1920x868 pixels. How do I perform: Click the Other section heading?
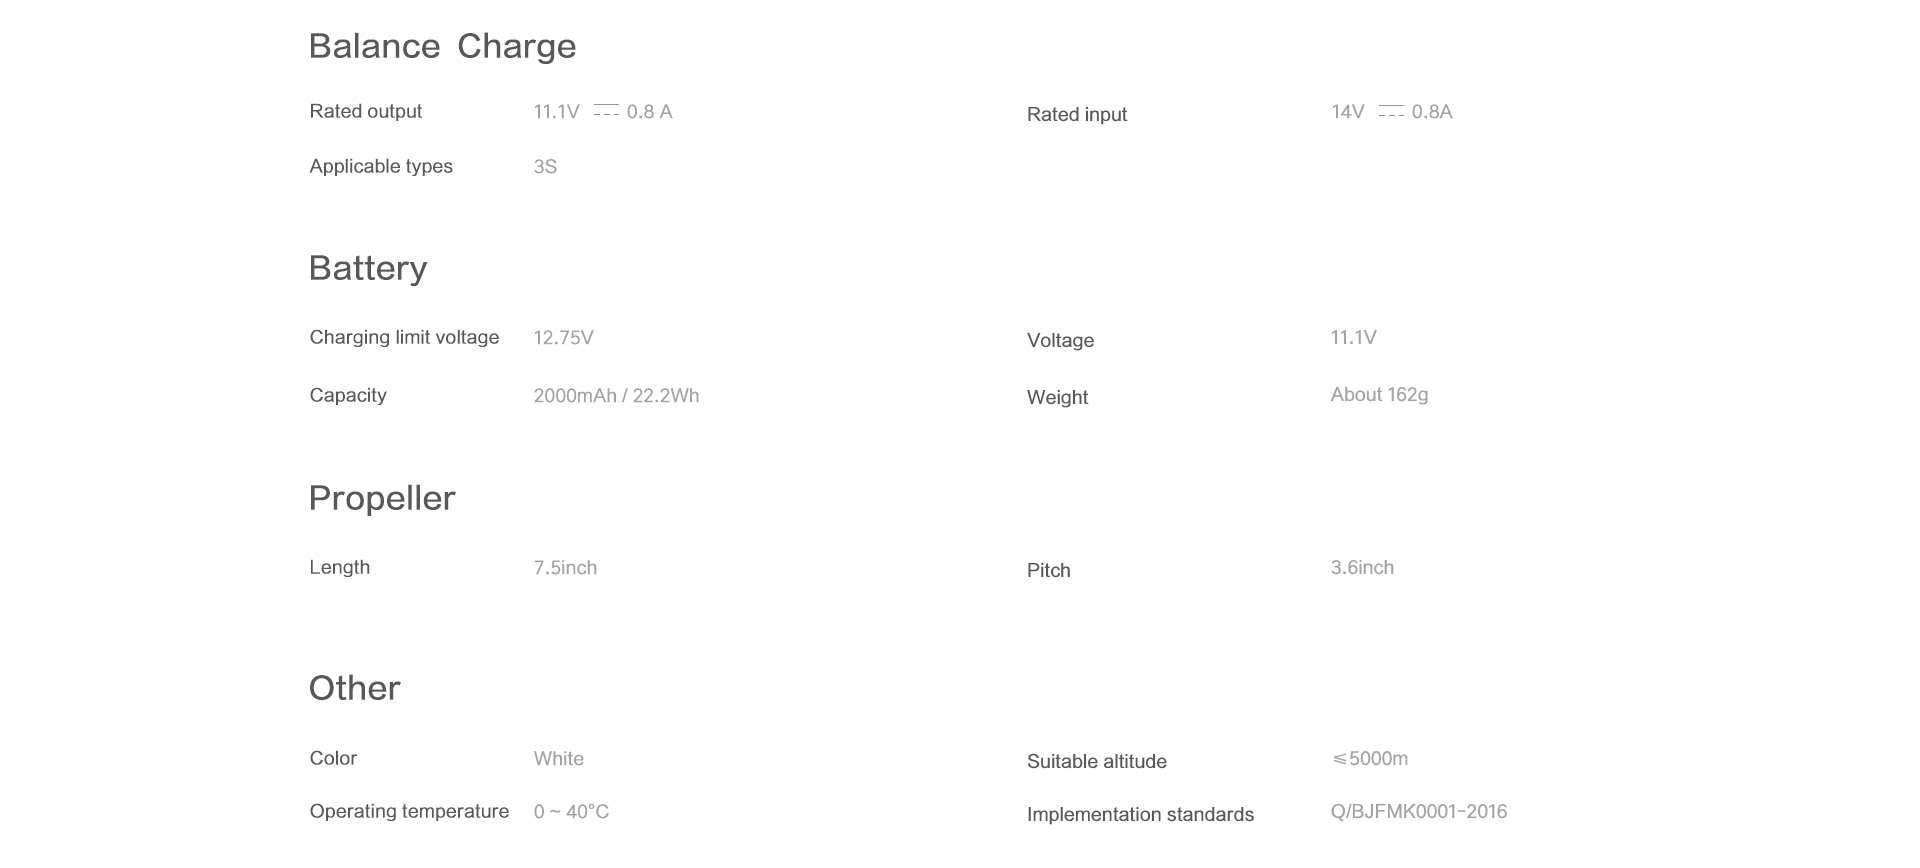(x=354, y=688)
